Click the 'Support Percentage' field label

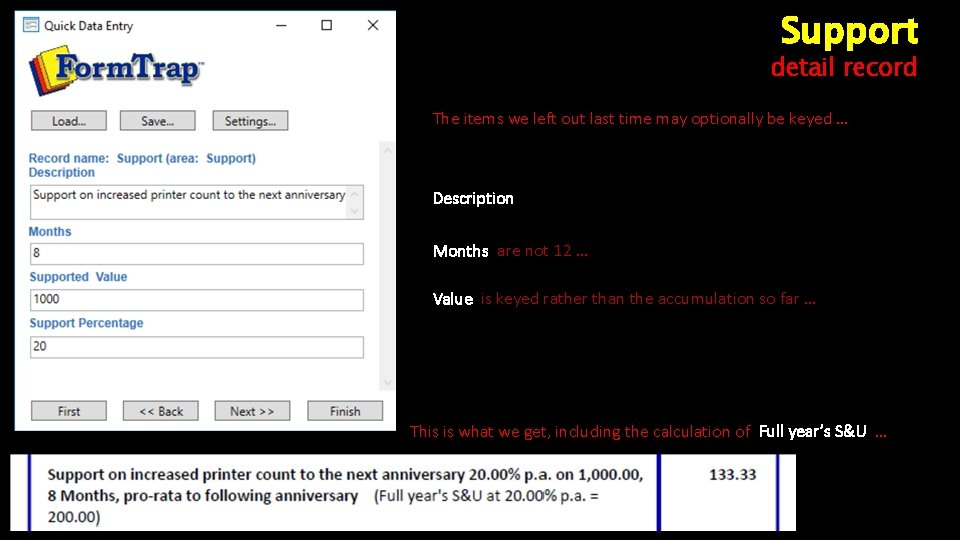point(86,323)
